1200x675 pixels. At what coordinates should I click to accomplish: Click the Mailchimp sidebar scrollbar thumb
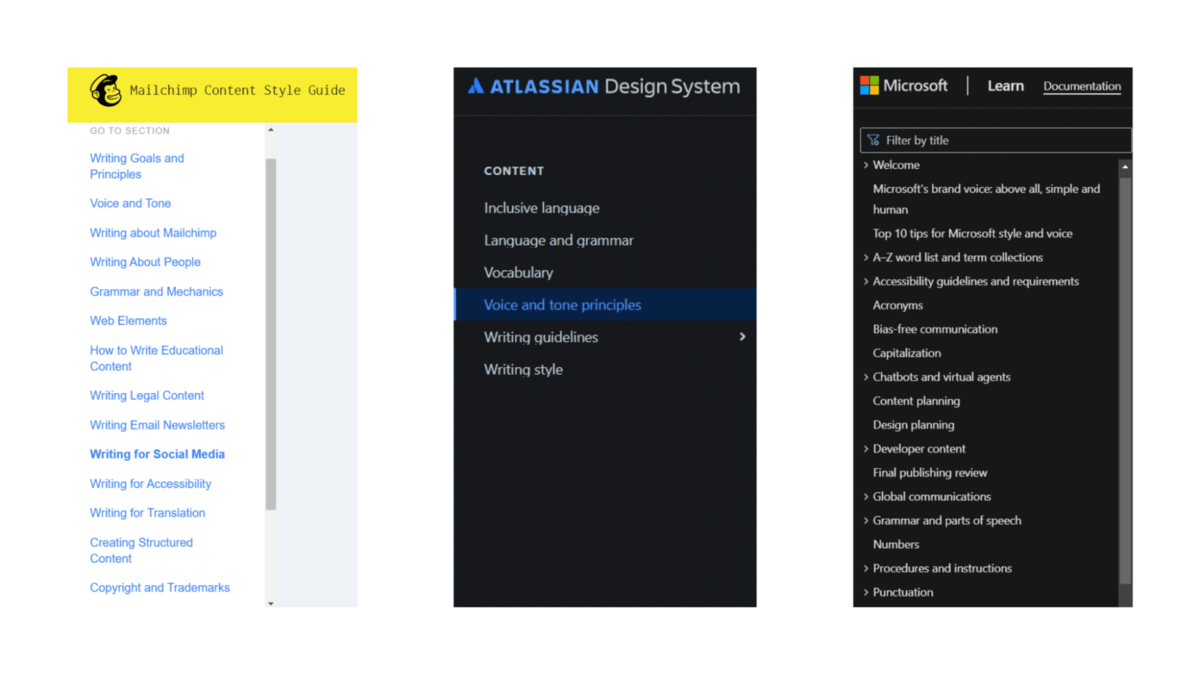click(x=270, y=334)
